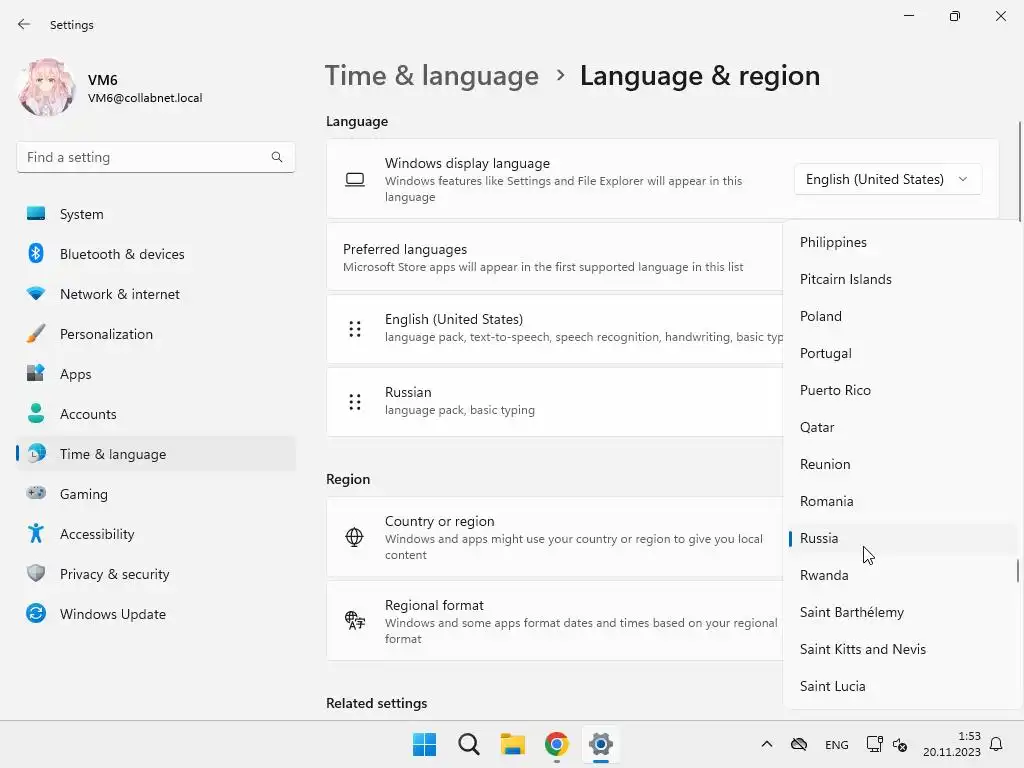Select Windows Update in sidebar

[x=155, y=614]
